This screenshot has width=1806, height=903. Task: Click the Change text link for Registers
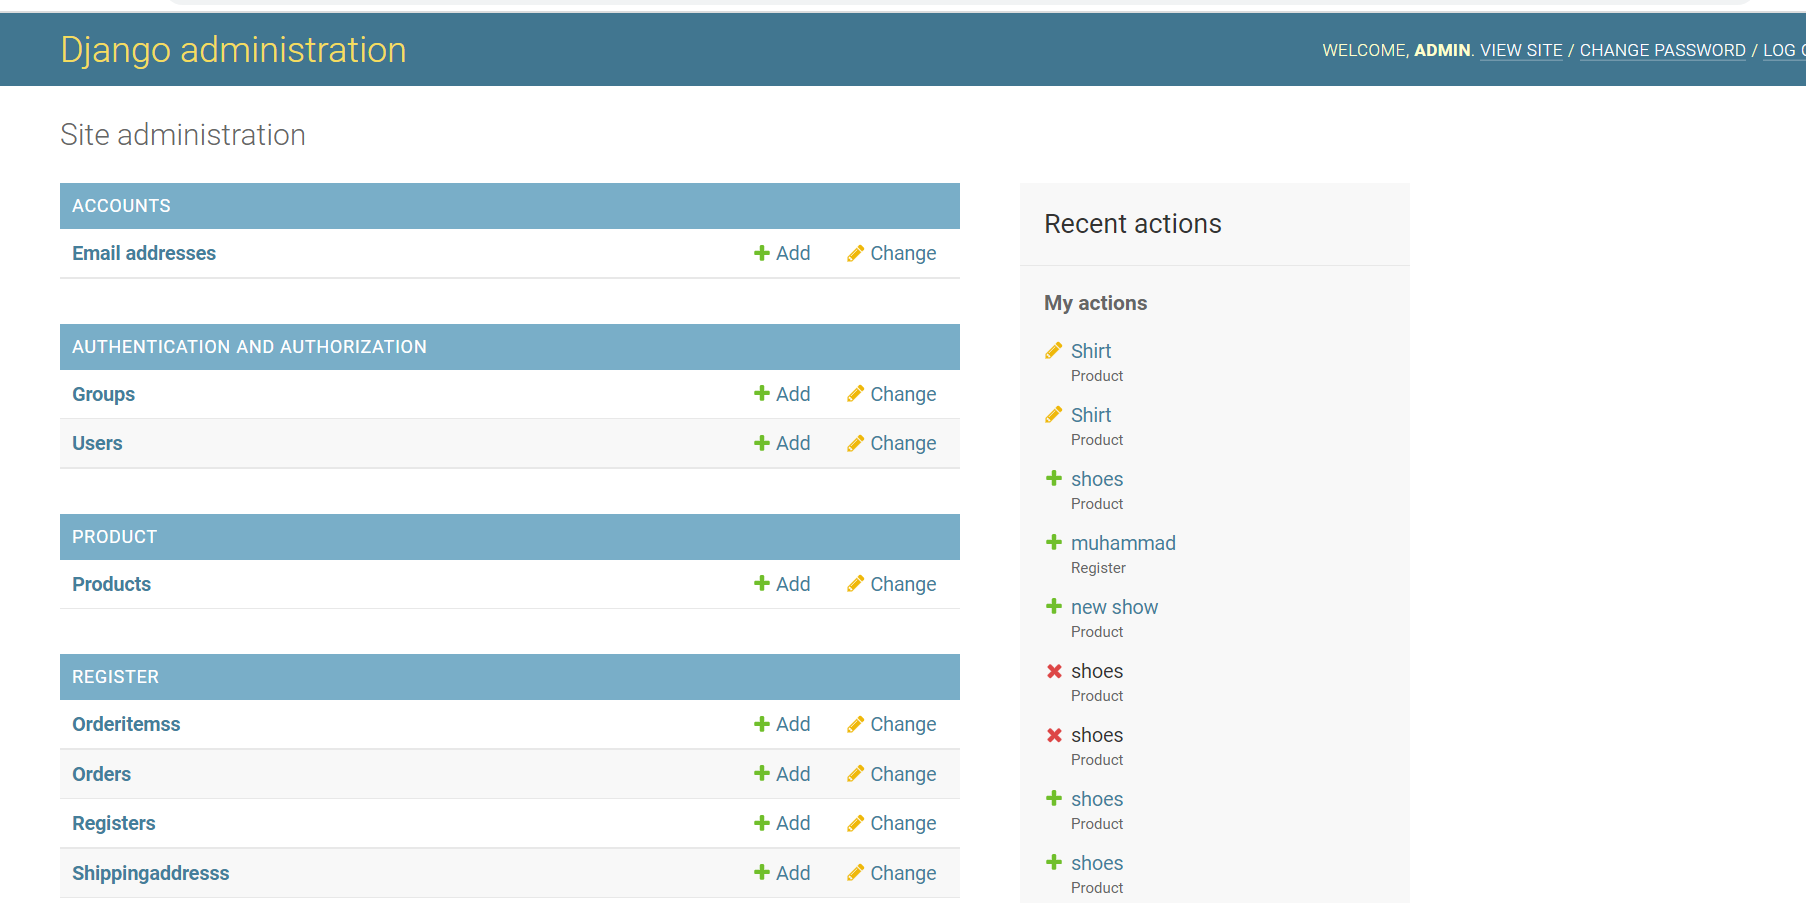click(903, 823)
